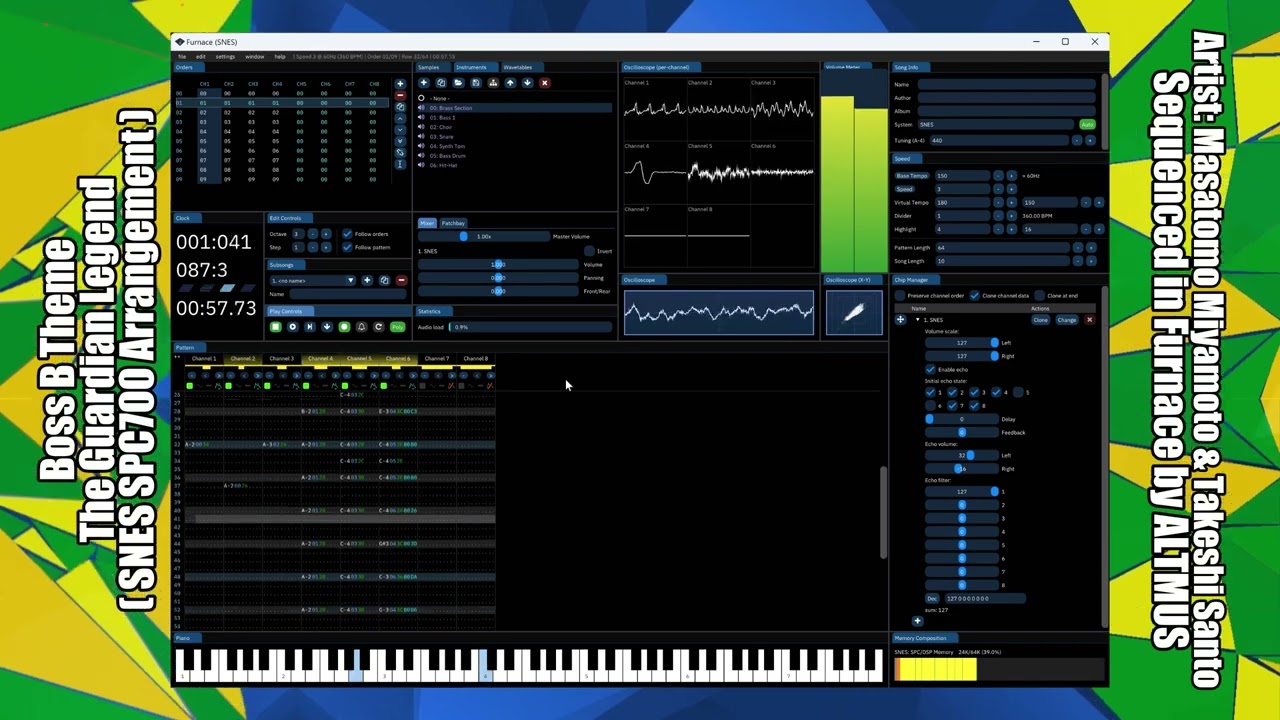Image resolution: width=1280 pixels, height=720 pixels.
Task: Delete instrument with the red X icon
Action: tap(545, 83)
